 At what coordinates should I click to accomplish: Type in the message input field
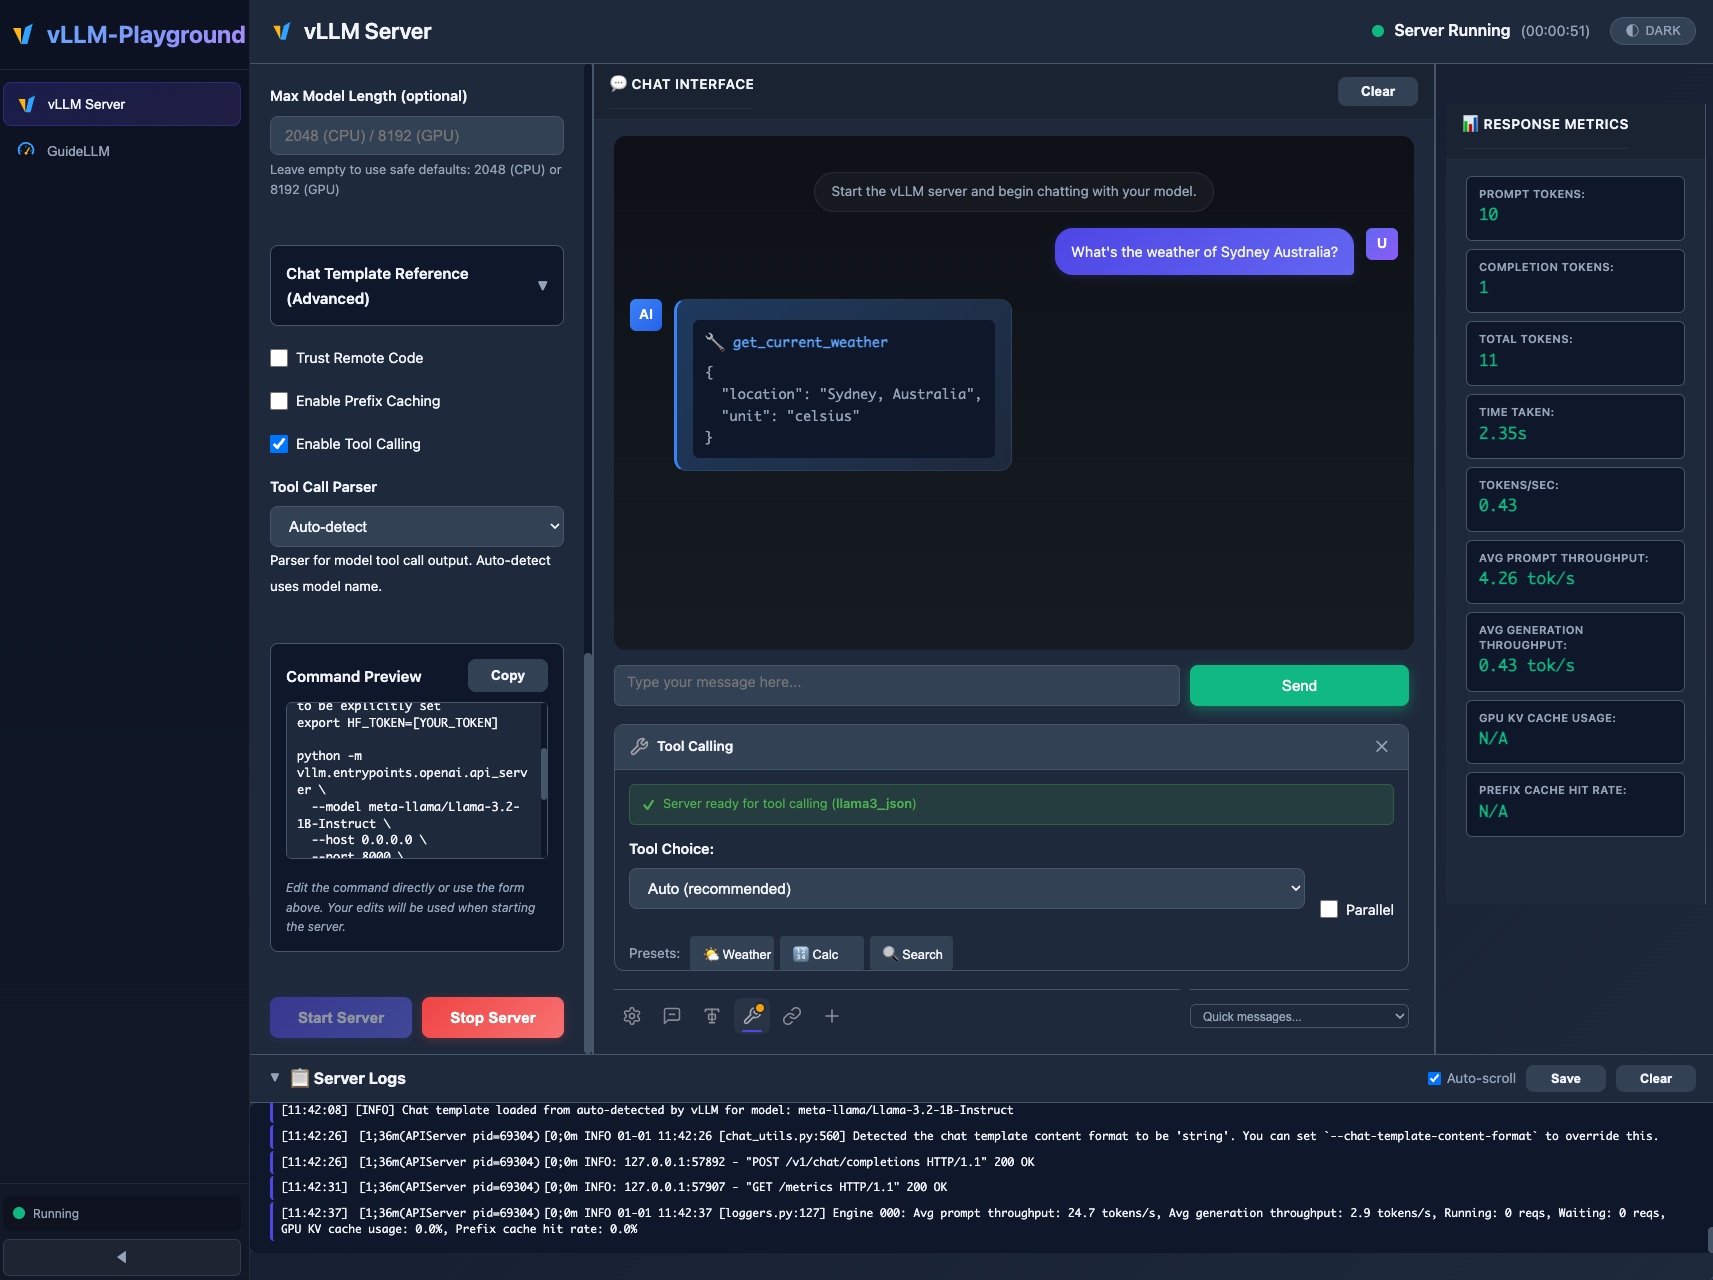coord(896,685)
